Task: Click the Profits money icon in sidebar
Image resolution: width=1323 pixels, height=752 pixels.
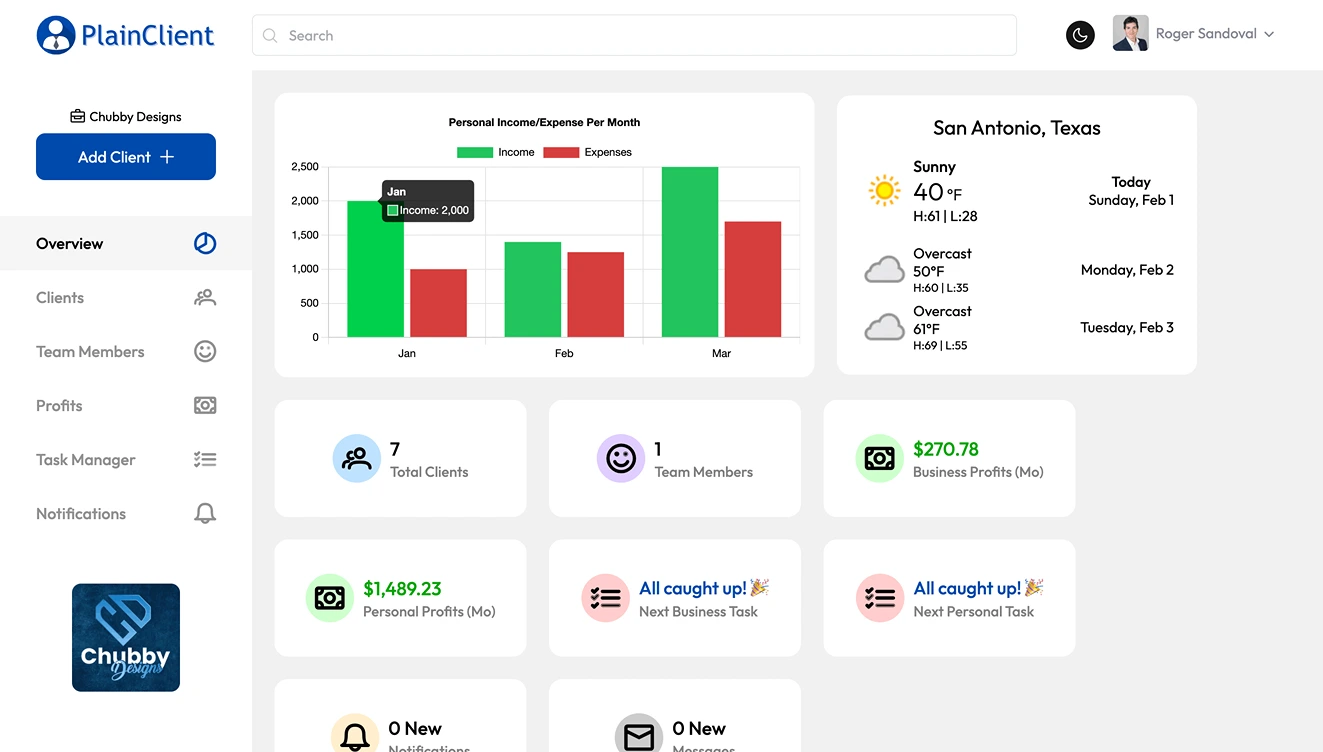Action: click(205, 405)
